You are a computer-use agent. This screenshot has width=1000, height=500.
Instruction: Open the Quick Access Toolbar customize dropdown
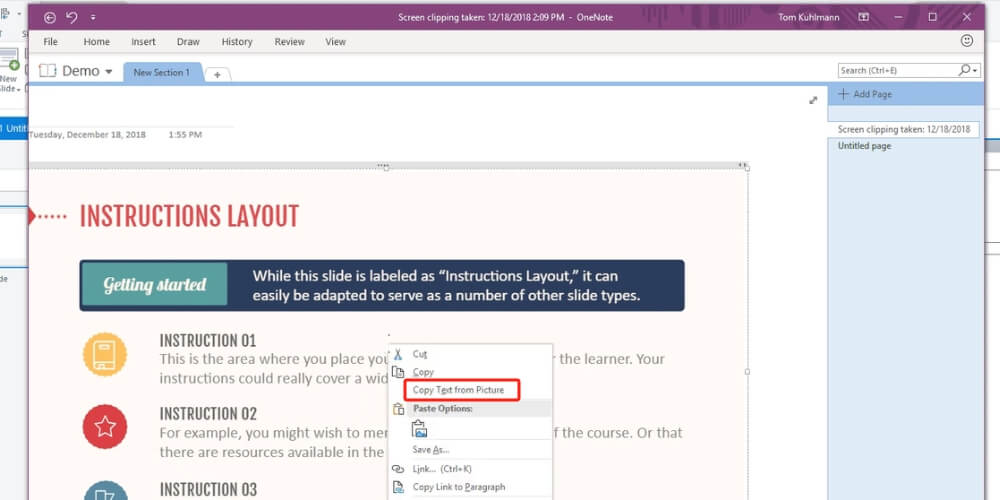93,18
